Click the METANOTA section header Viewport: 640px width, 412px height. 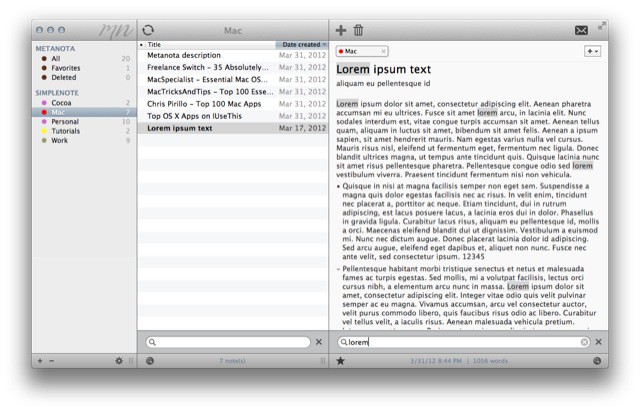pos(55,49)
